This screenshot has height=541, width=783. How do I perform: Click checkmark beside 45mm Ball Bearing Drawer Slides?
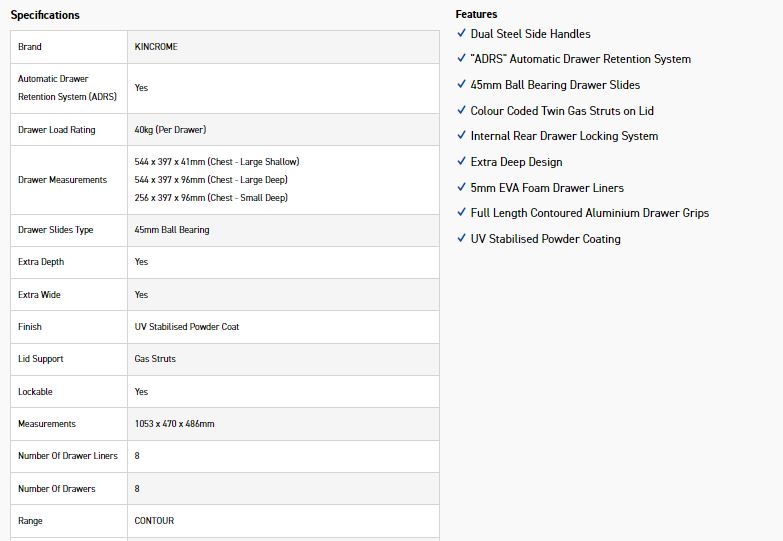[461, 84]
